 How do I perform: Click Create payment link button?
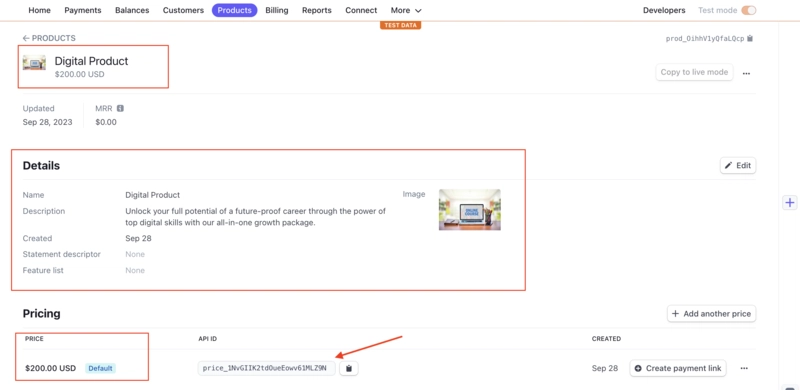(x=678, y=368)
